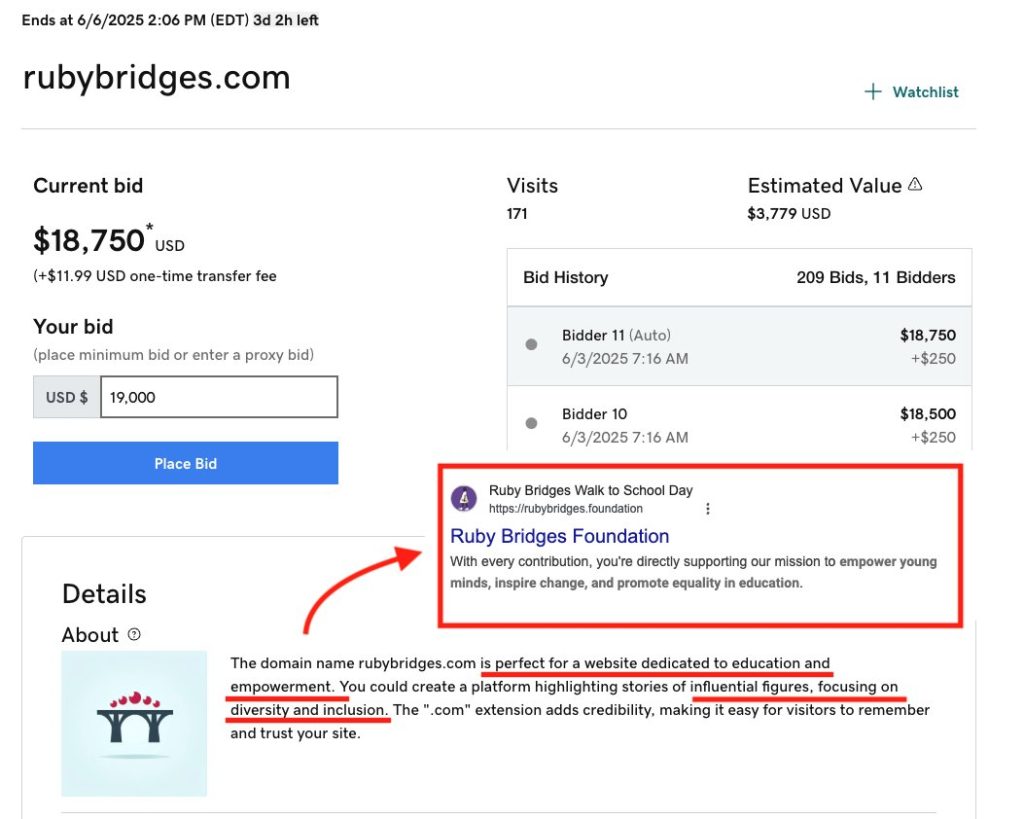Click the rubybridges.foundation URL text

click(x=566, y=509)
